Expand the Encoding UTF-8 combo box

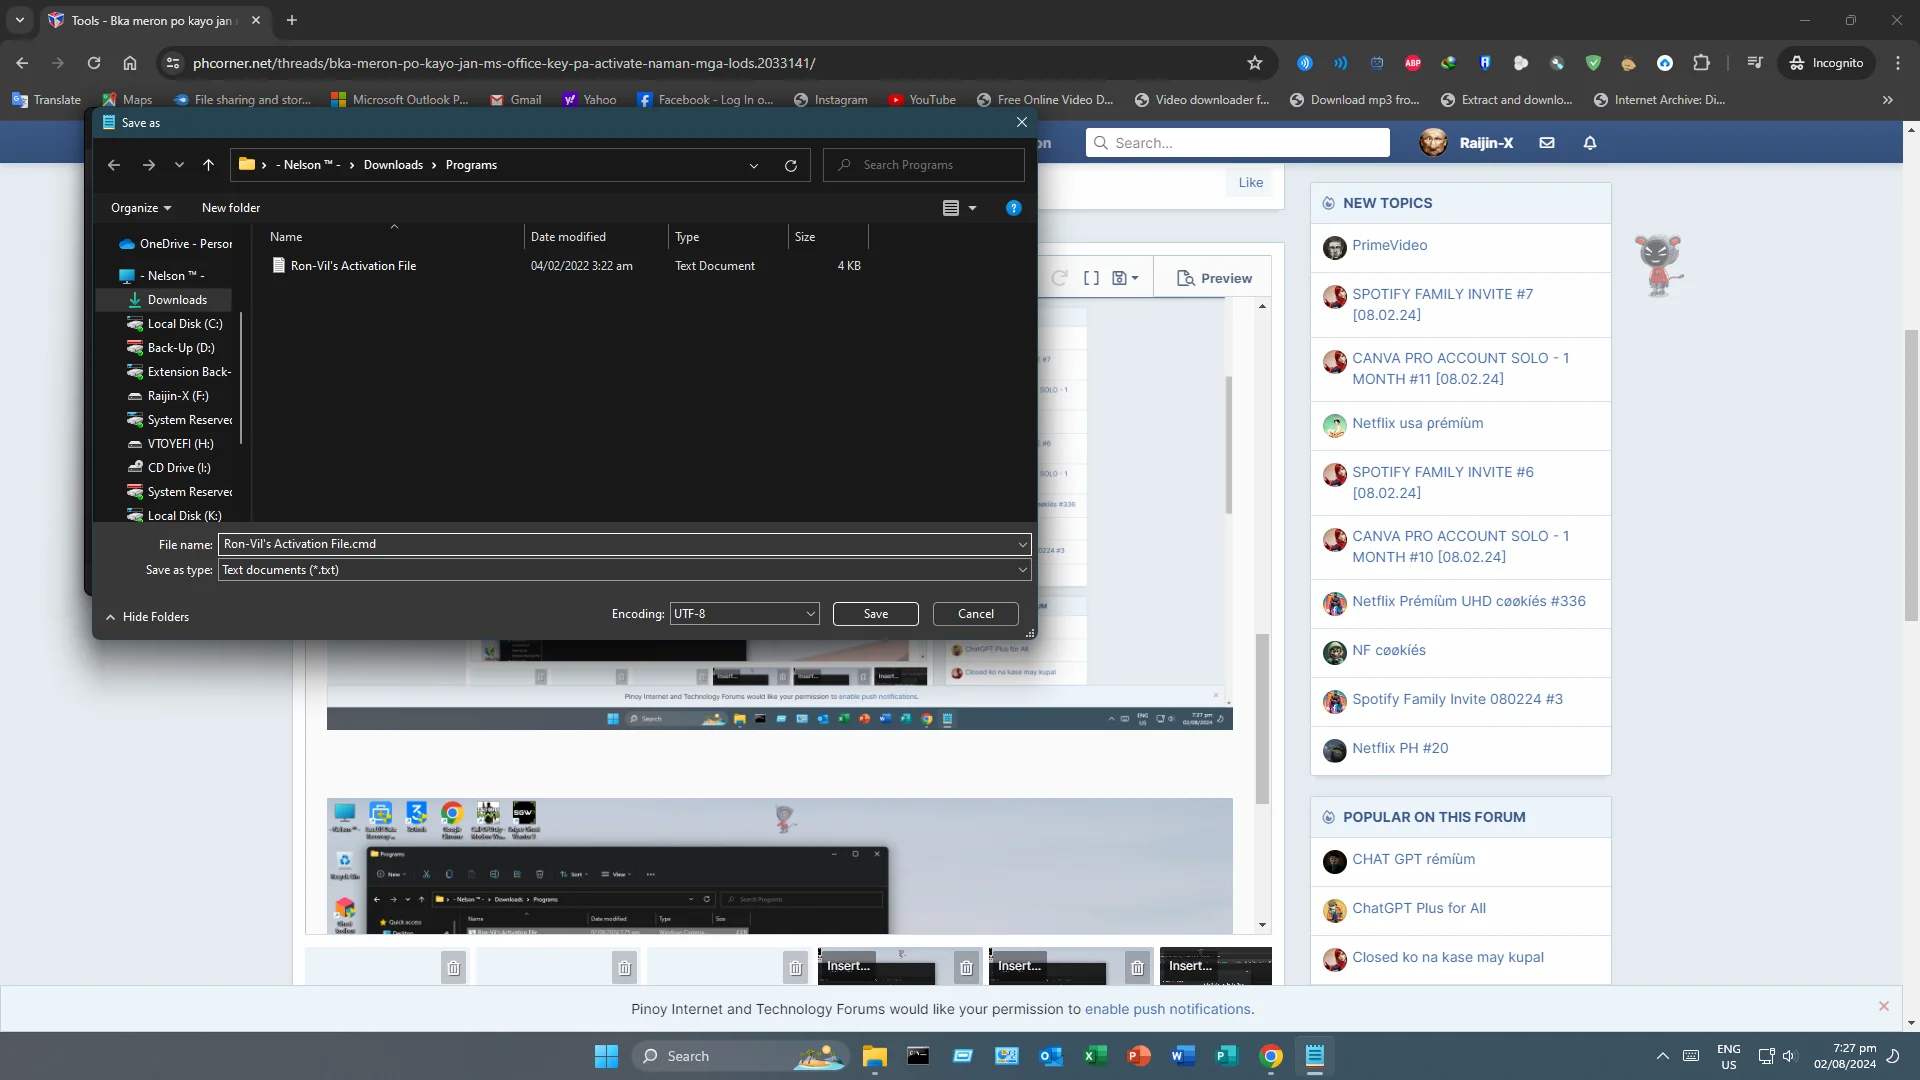(744, 614)
